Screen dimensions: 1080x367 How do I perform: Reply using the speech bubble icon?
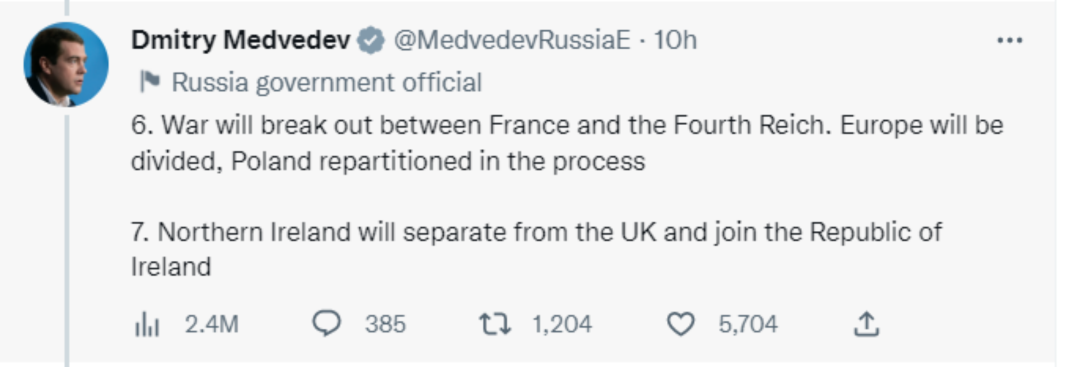click(326, 324)
